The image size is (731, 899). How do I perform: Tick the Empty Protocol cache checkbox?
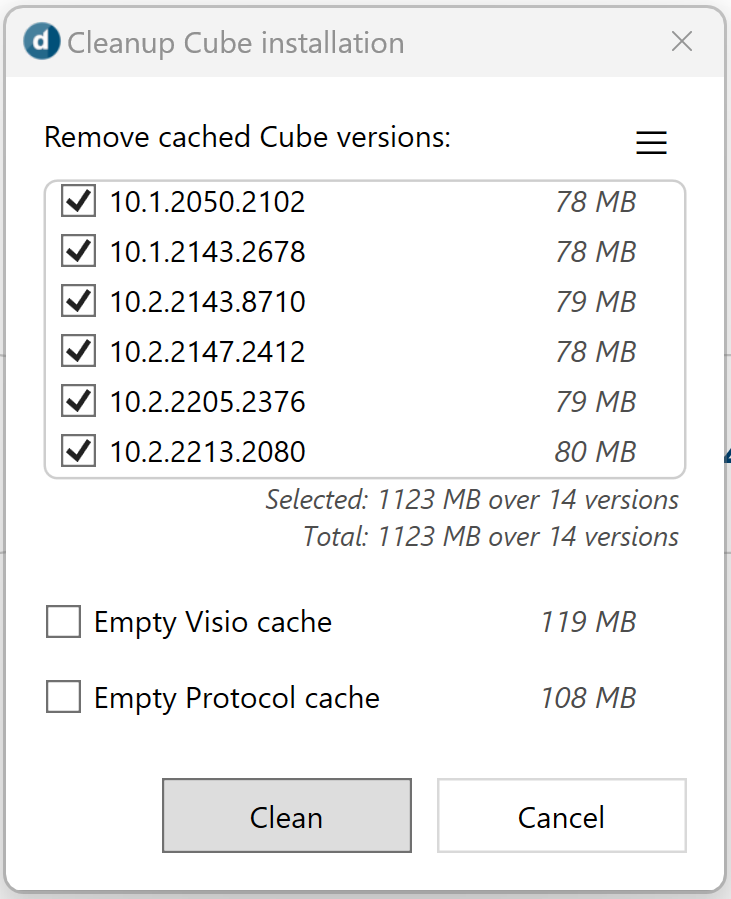pos(63,697)
